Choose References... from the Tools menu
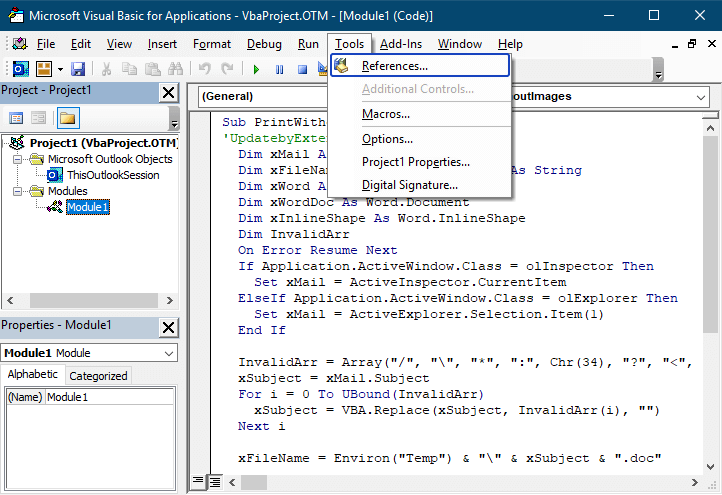Image resolution: width=722 pixels, height=495 pixels. (394, 66)
